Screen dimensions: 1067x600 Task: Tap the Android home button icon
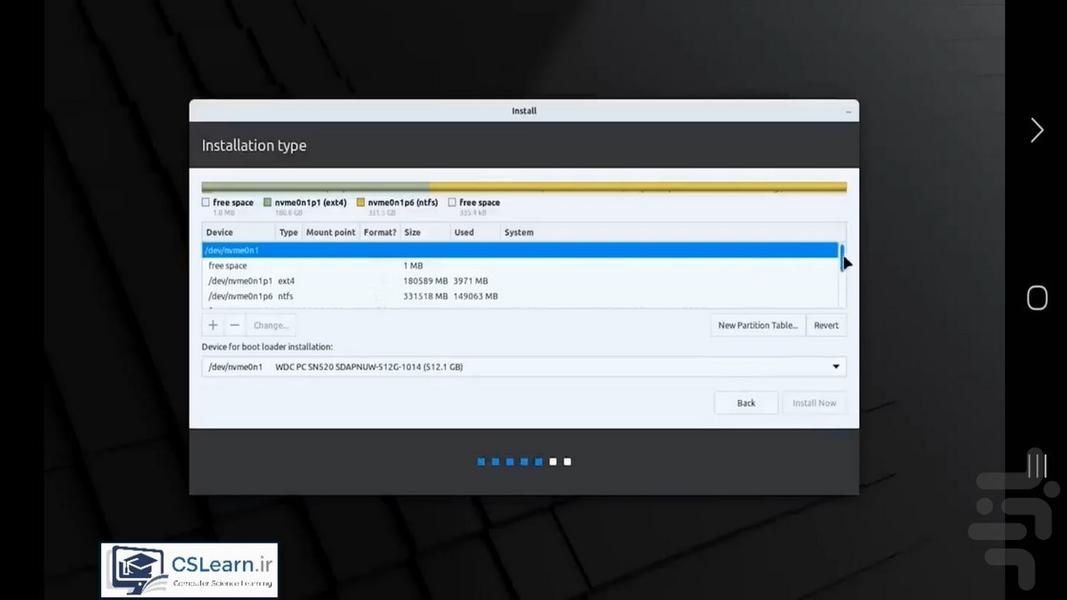(1037, 298)
